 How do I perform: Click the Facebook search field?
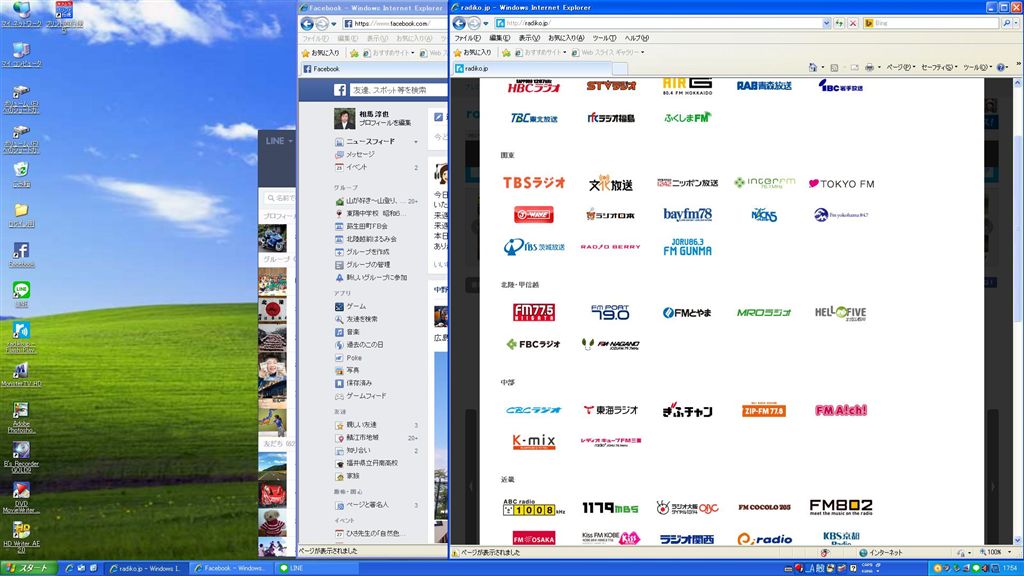pyautogui.click(x=397, y=90)
